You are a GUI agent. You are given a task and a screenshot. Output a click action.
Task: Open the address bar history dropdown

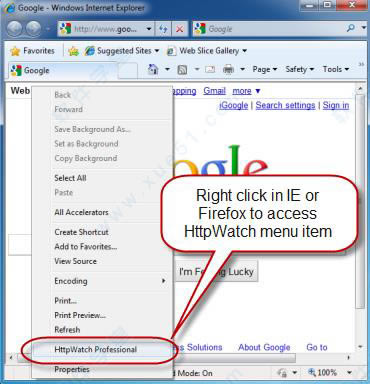149,29
